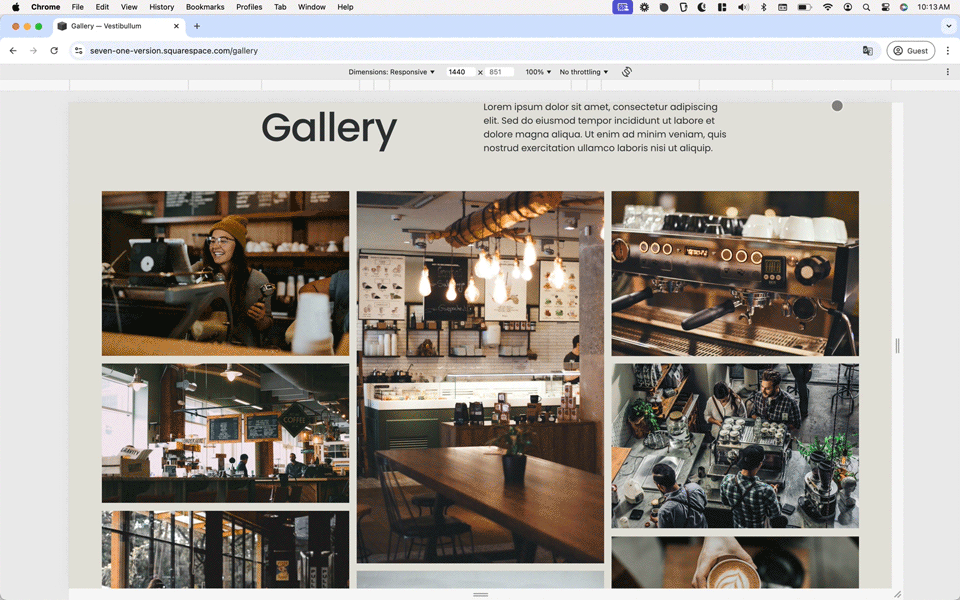The image size is (960, 600).
Task: Select the Gallery — Vestibulum tab
Action: [x=119, y=26]
